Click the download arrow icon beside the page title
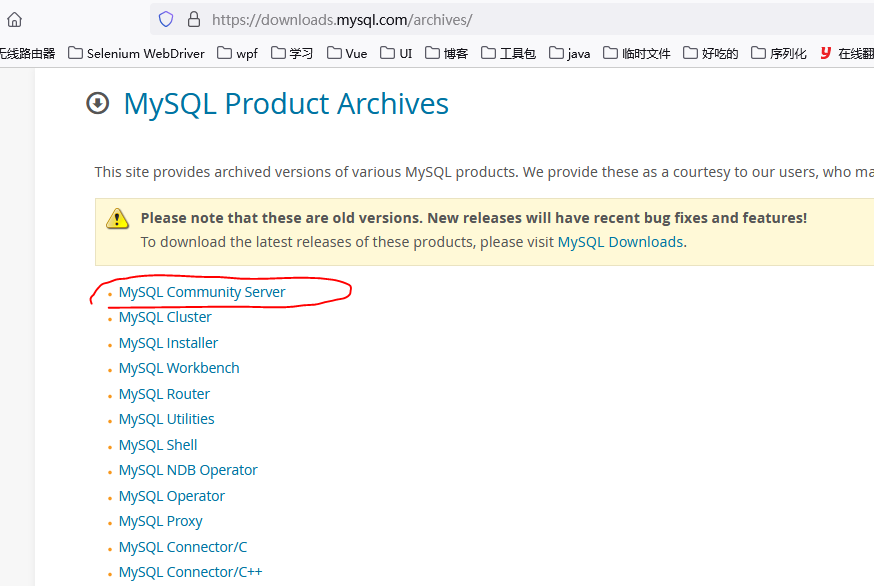Screen dimensions: 874x586 [97, 103]
